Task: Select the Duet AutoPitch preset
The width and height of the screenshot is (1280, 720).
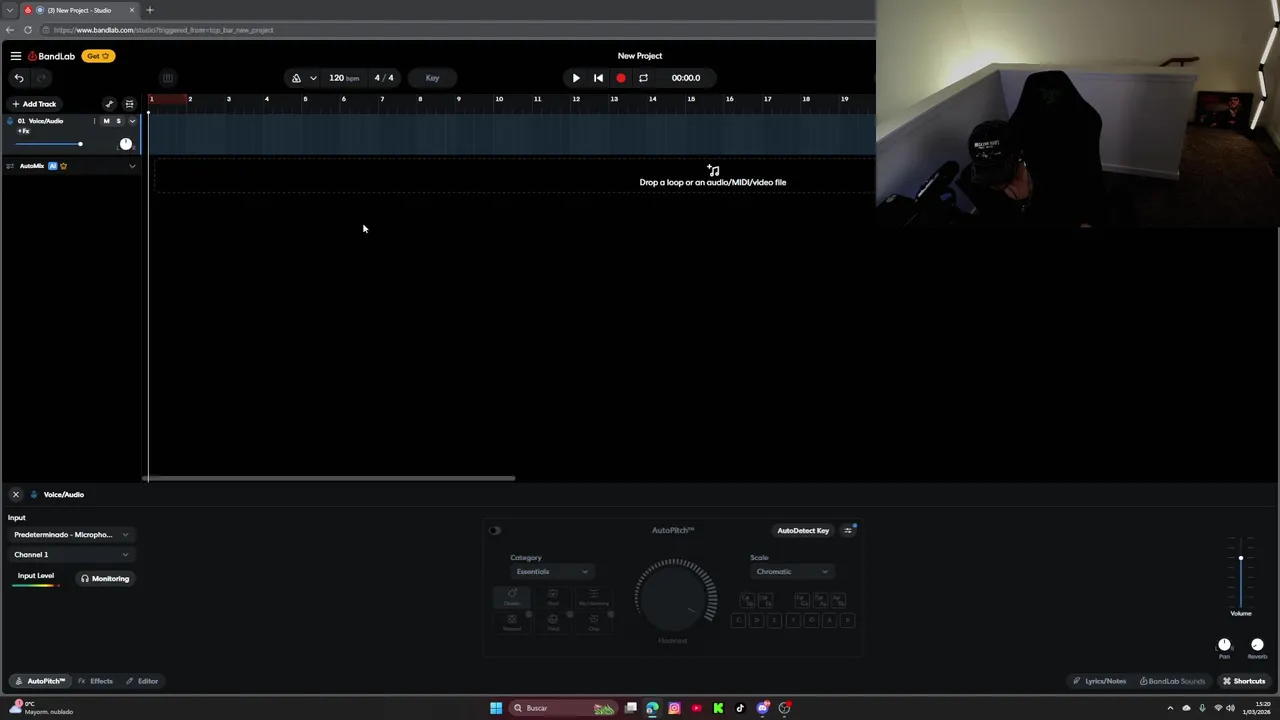Action: click(553, 596)
